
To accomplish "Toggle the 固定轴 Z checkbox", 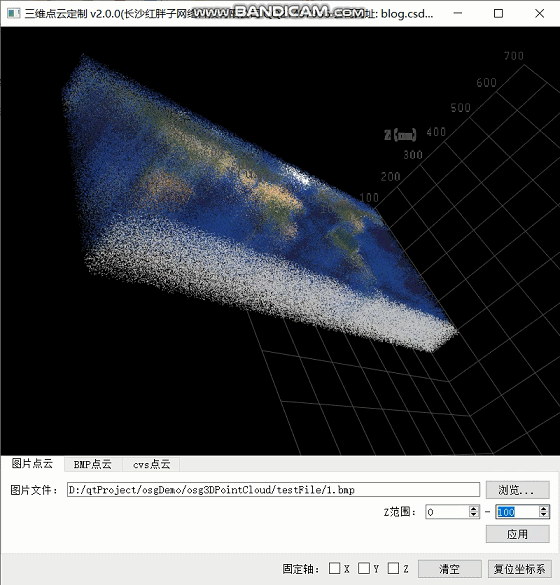I will [393, 568].
